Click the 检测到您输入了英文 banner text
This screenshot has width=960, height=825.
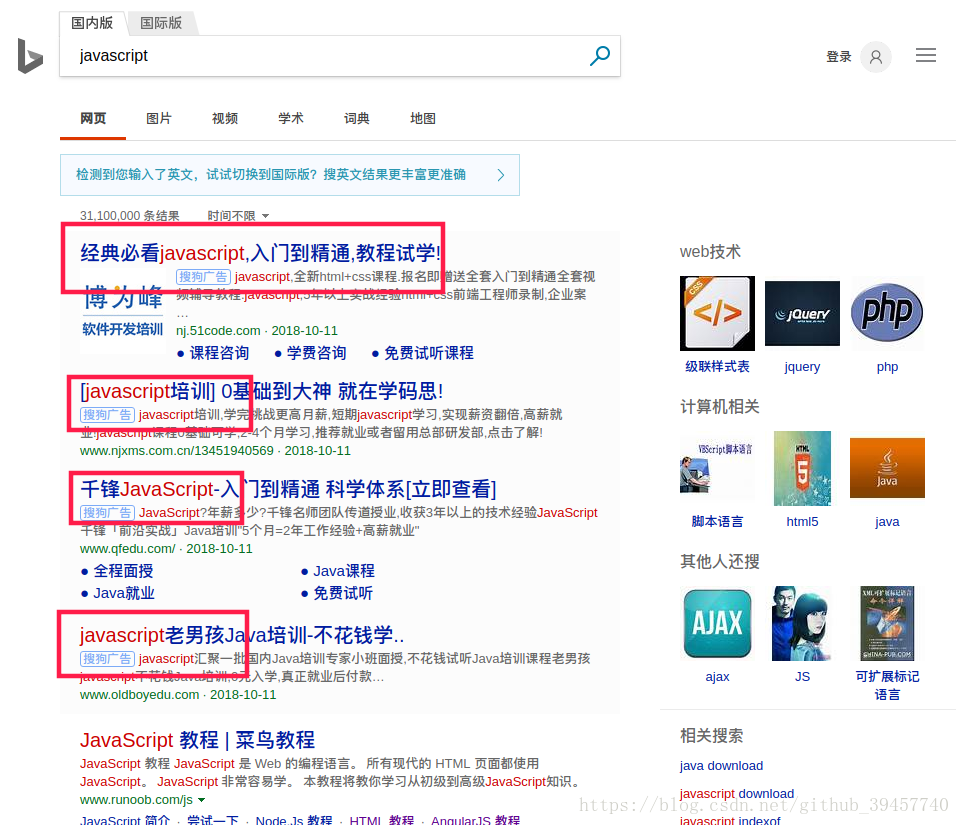click(x=271, y=174)
